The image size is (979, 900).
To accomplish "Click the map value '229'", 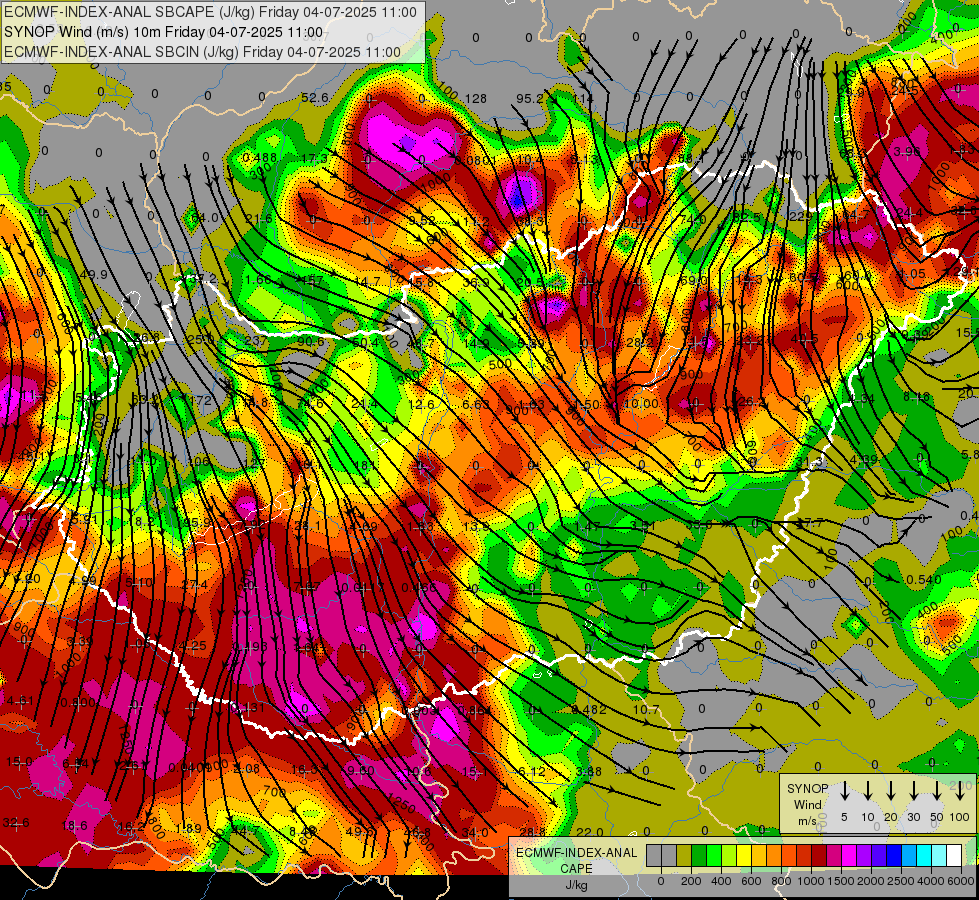I will click(x=800, y=216).
